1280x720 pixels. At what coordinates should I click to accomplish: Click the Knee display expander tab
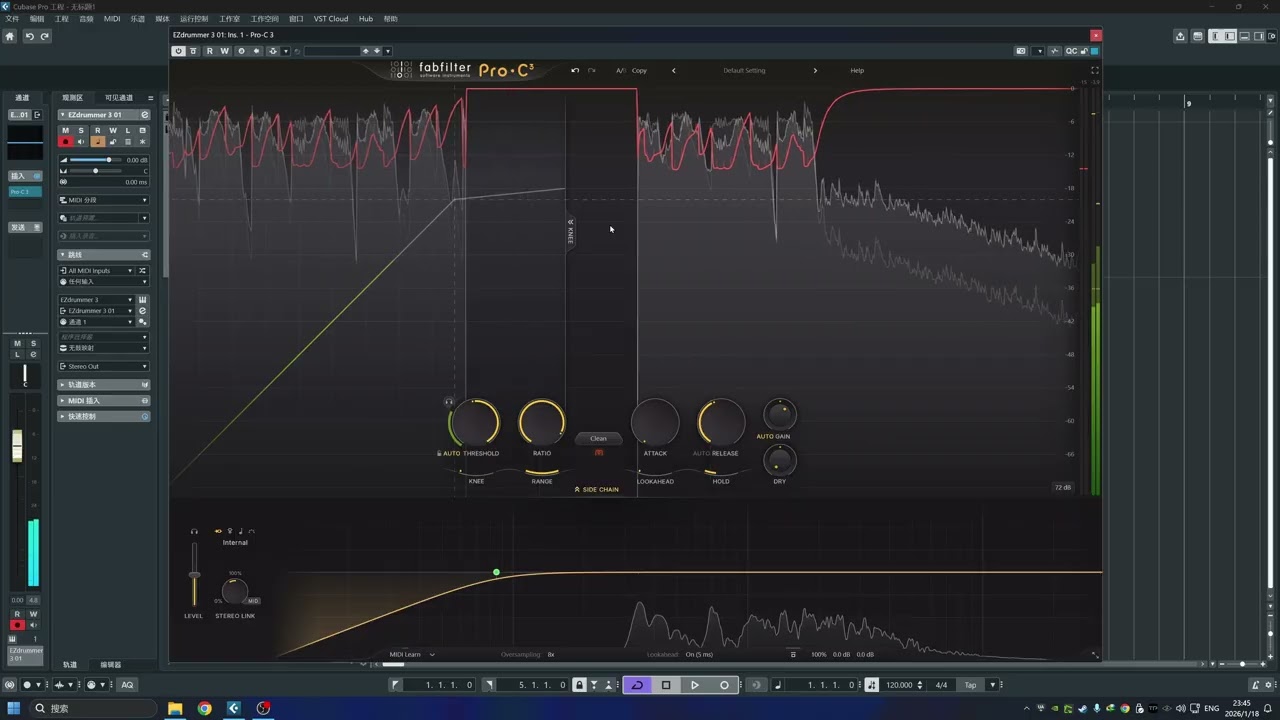tap(571, 232)
